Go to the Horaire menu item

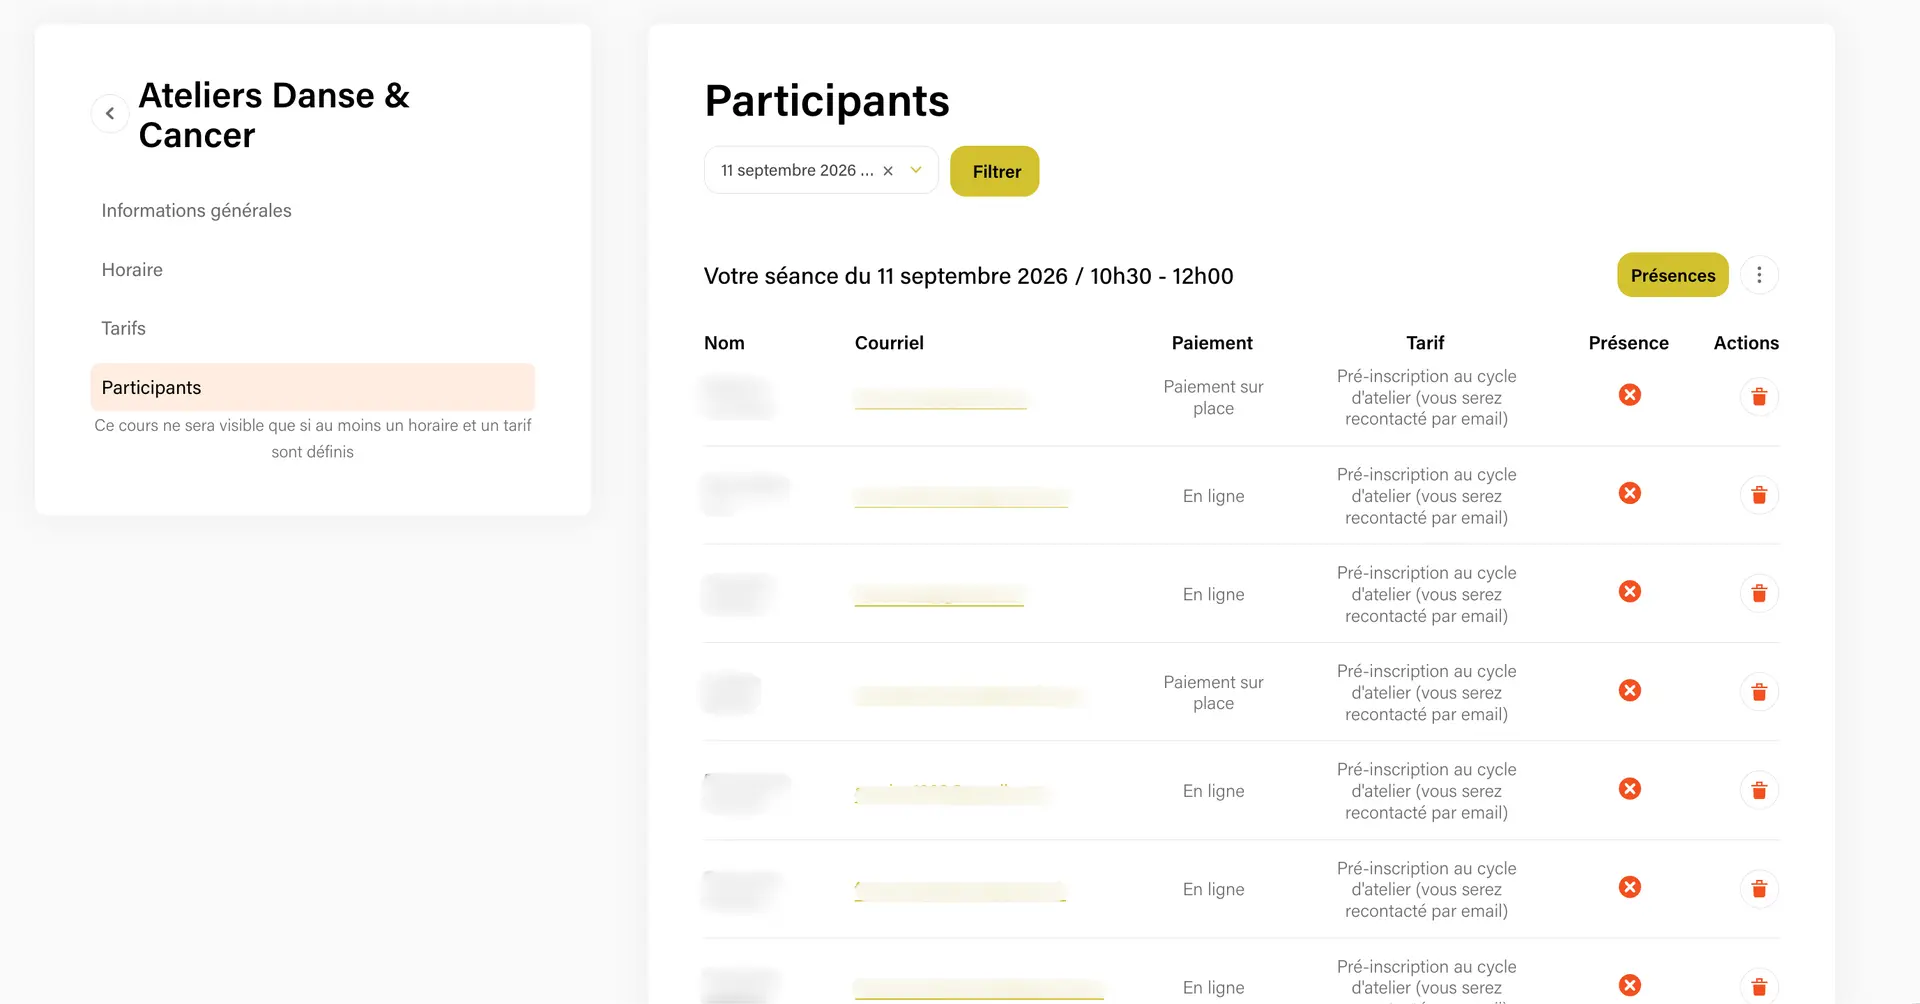[132, 270]
